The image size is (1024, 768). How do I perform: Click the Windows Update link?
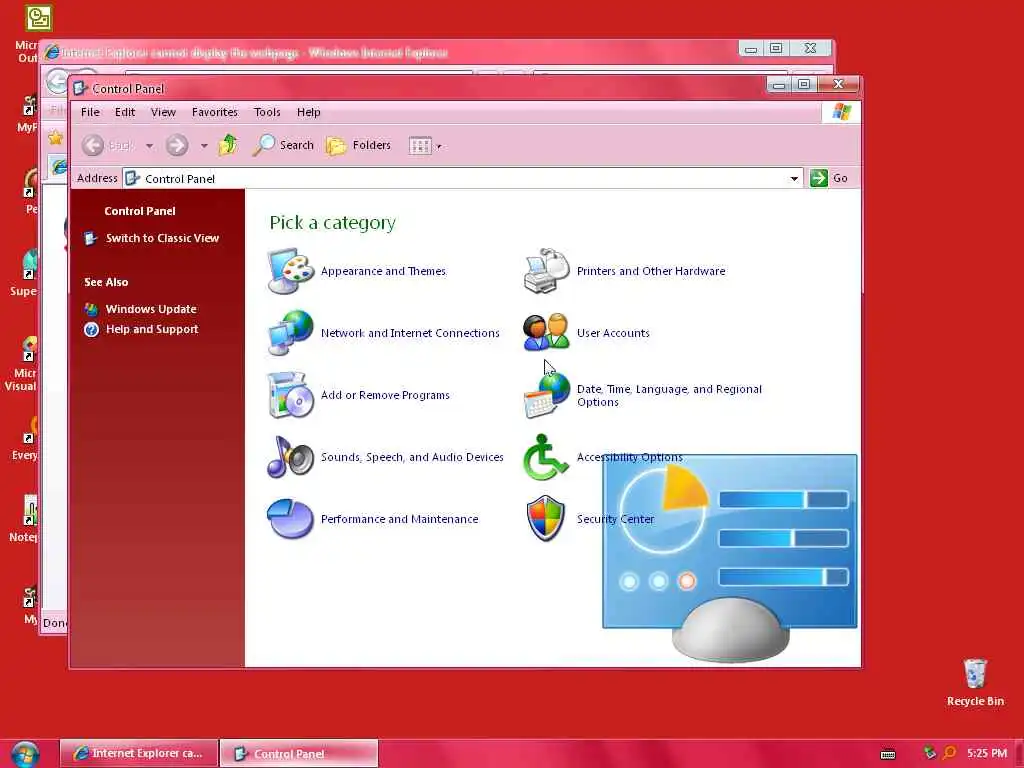151,309
